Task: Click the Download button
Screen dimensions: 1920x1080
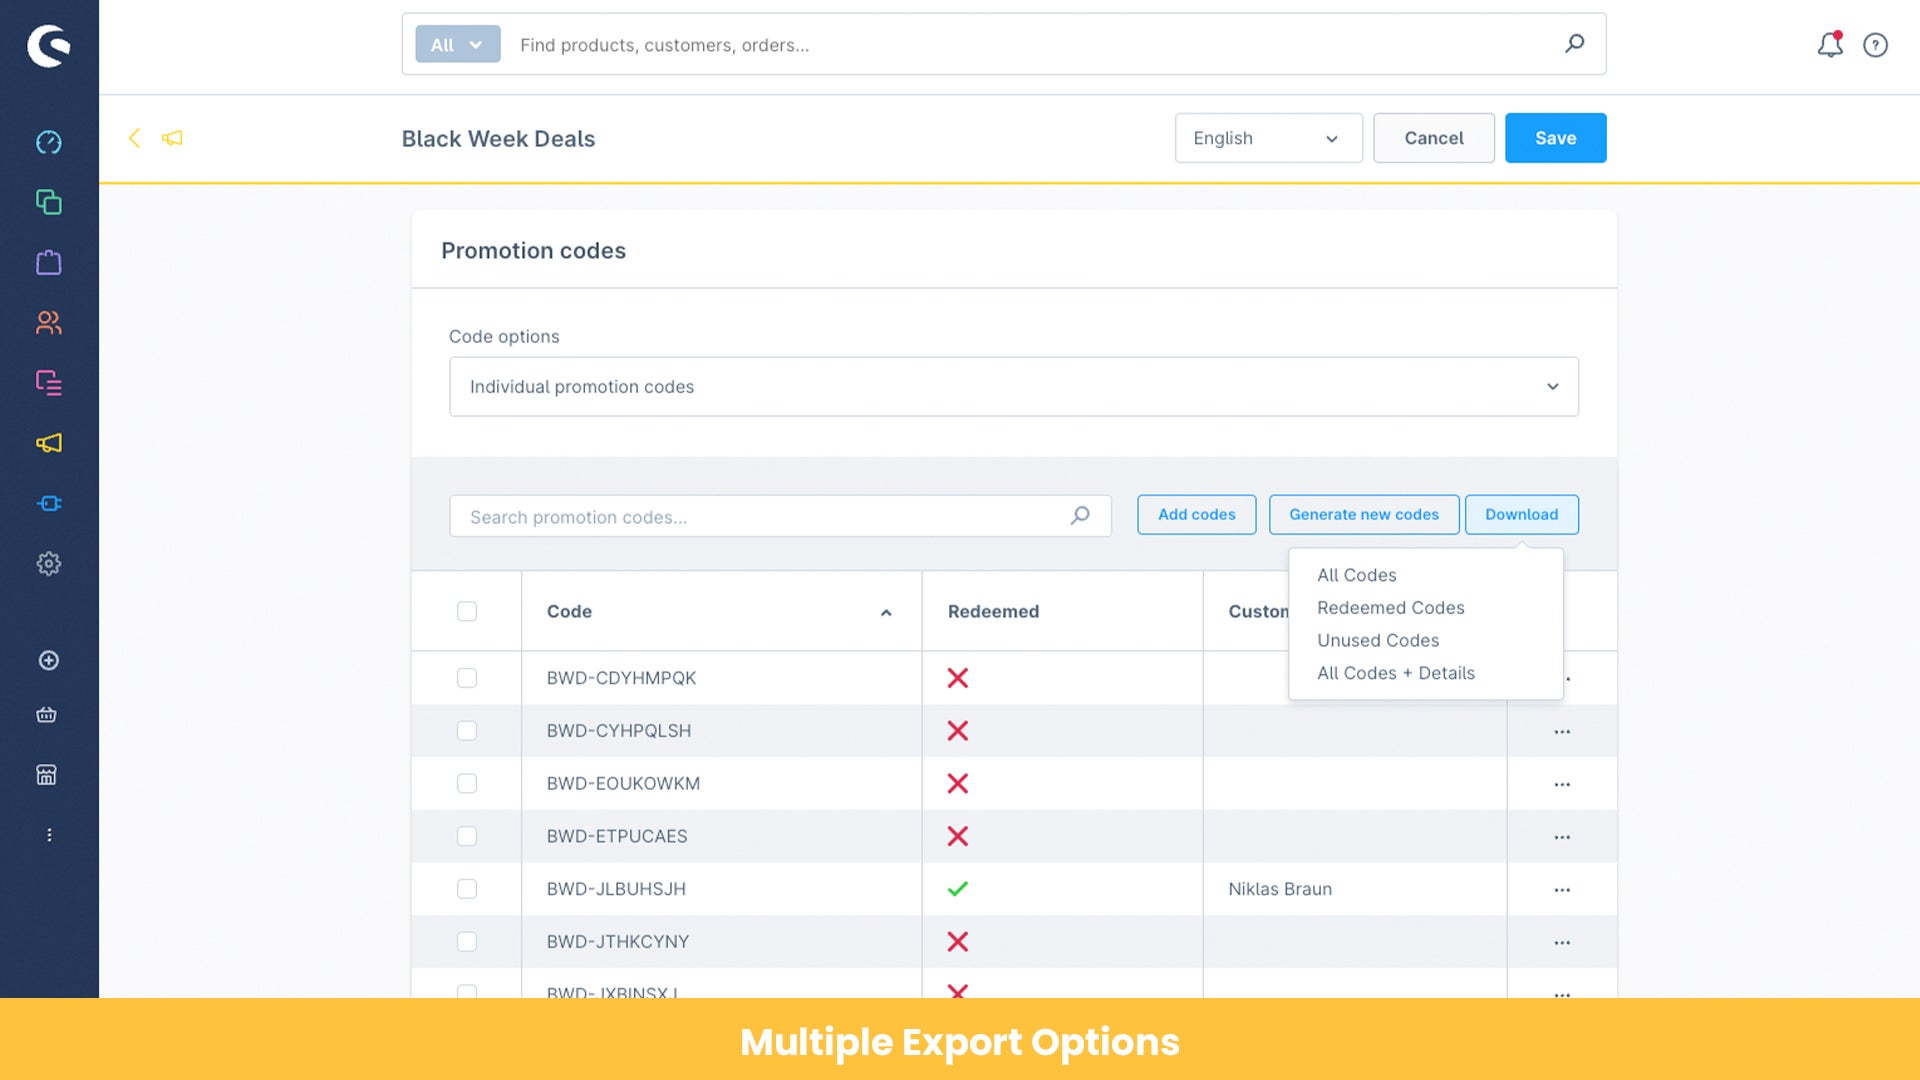Action: (1521, 514)
